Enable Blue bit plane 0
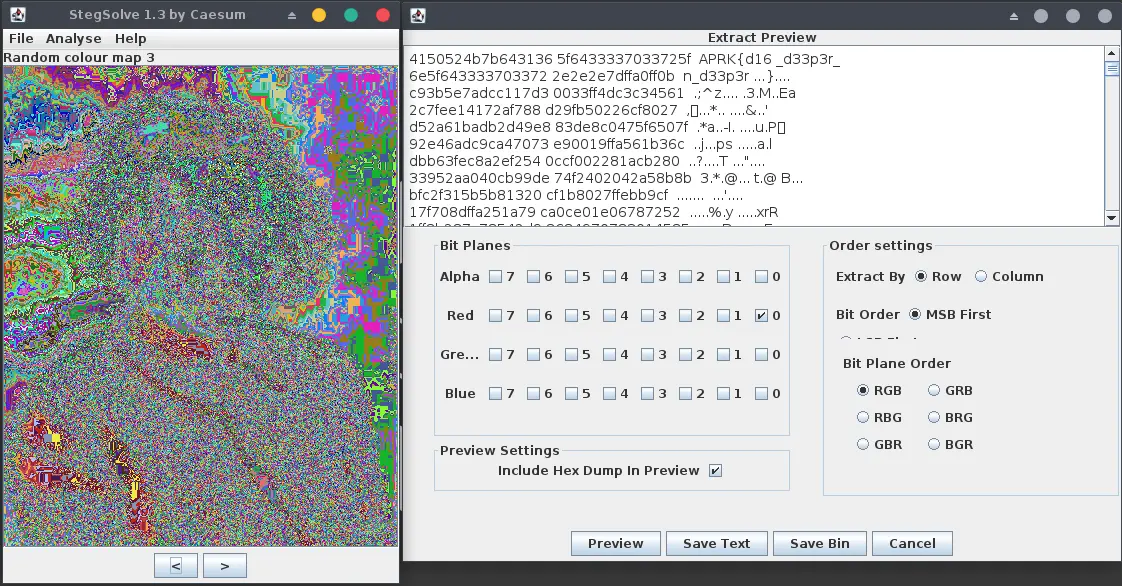Image resolution: width=1122 pixels, height=586 pixels. pos(761,394)
